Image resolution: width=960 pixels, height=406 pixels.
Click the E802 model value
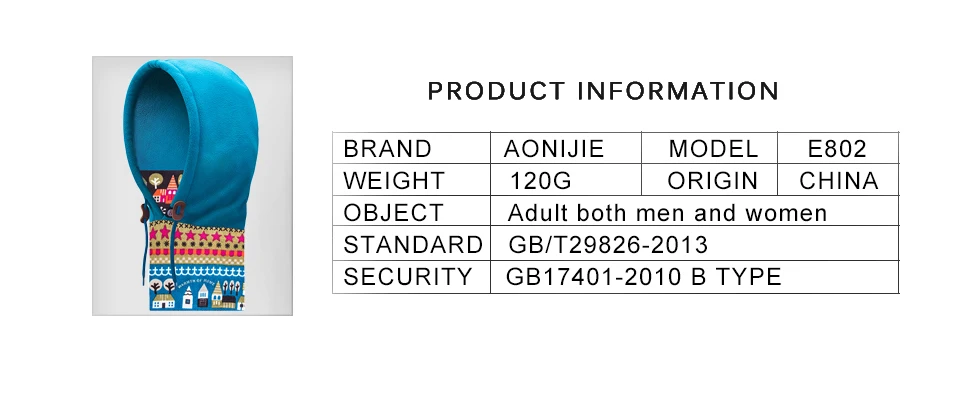[x=838, y=148]
